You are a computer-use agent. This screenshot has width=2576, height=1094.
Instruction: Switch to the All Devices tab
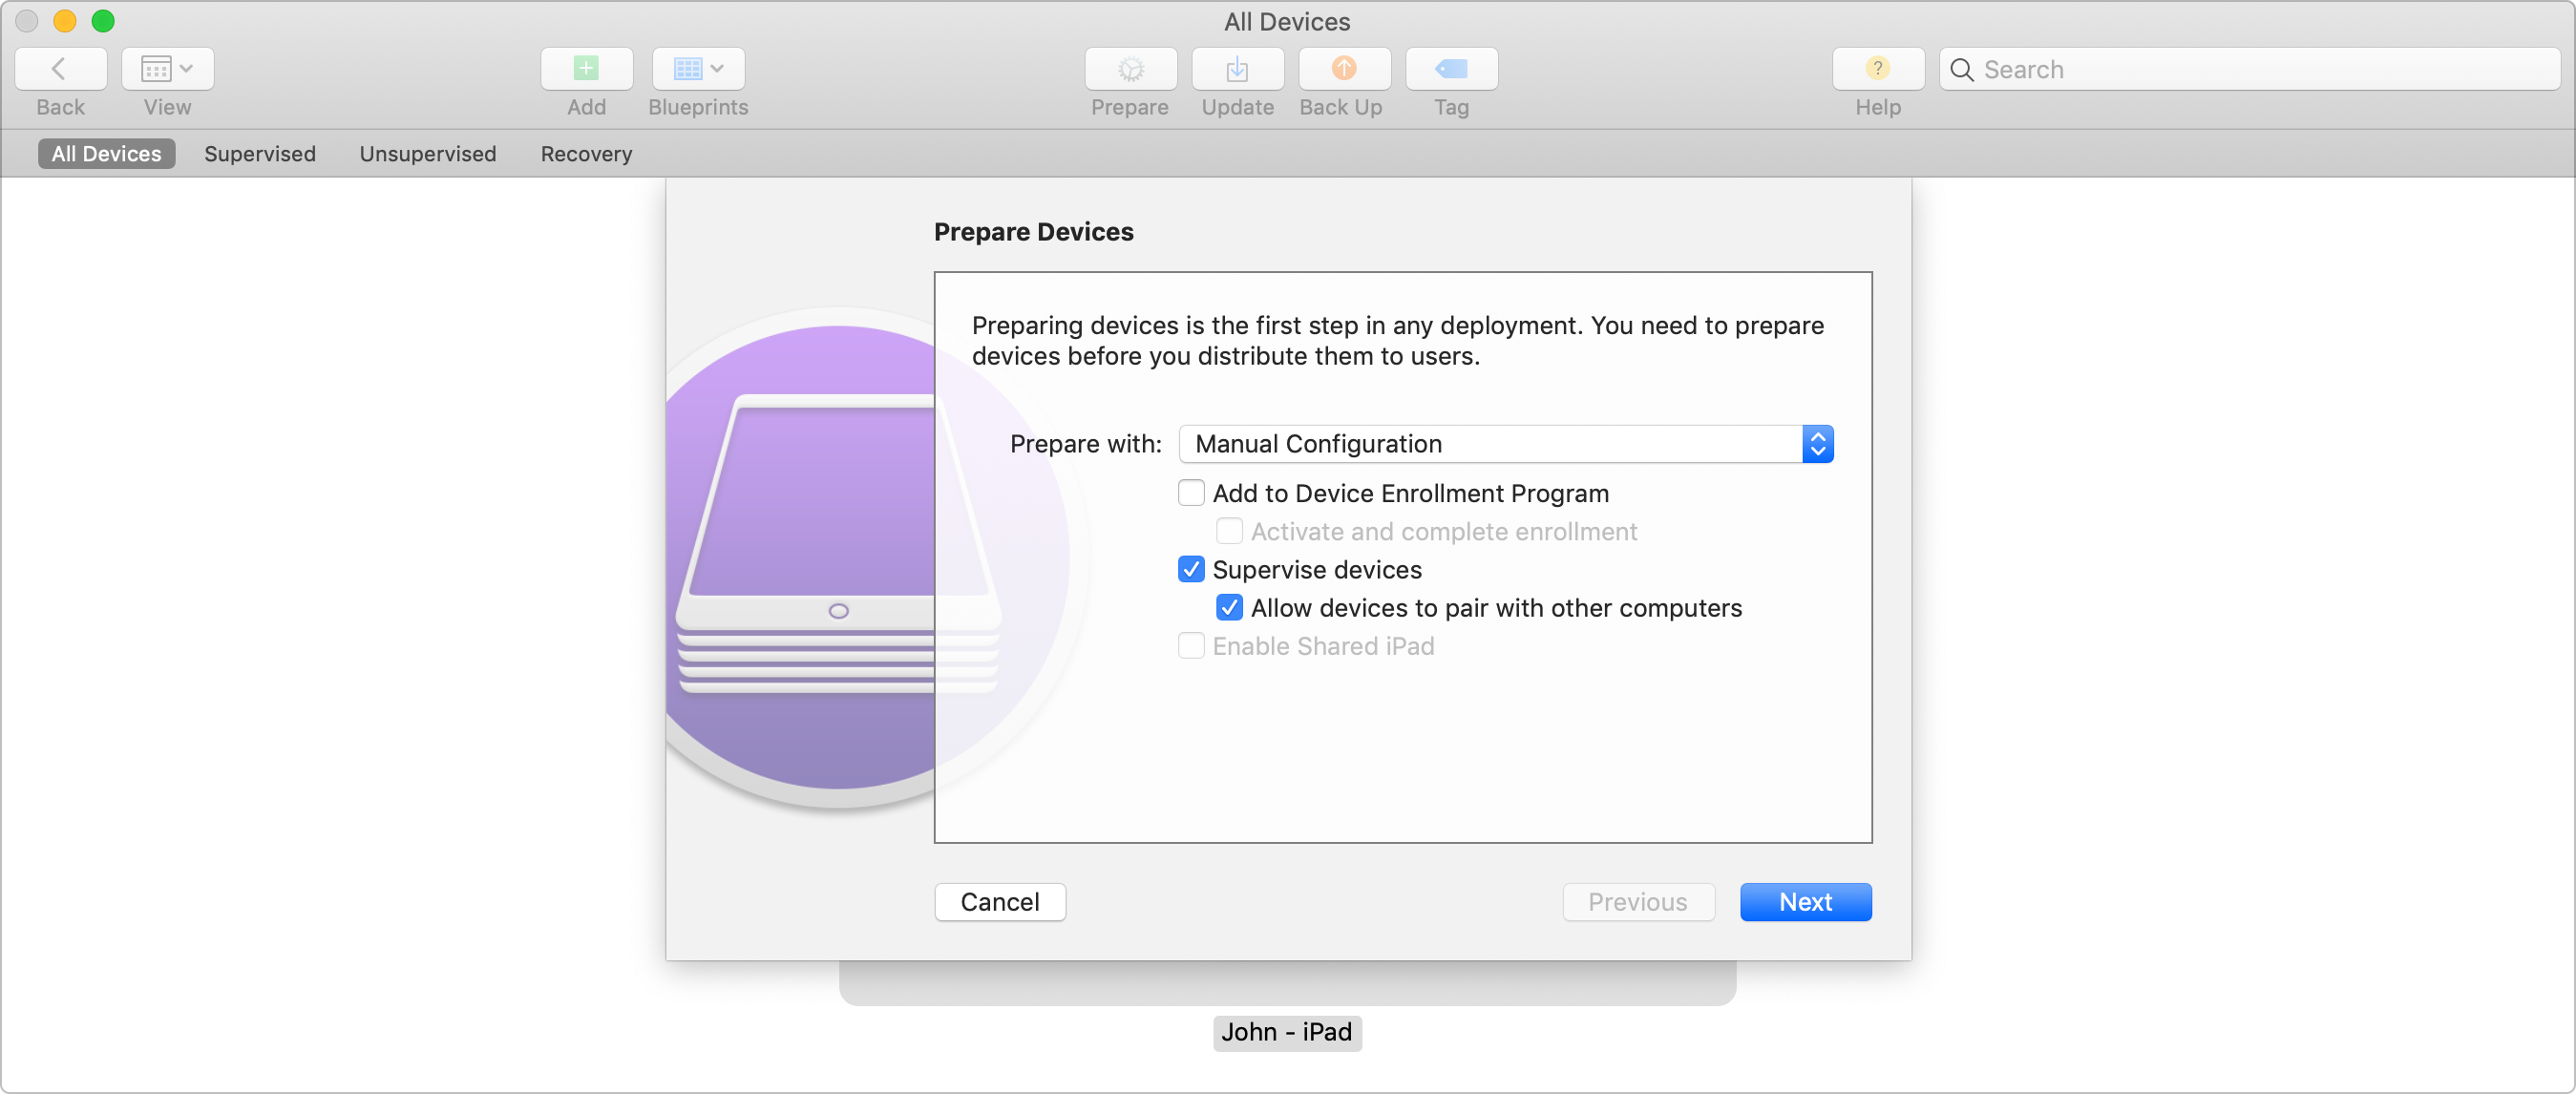coord(106,154)
